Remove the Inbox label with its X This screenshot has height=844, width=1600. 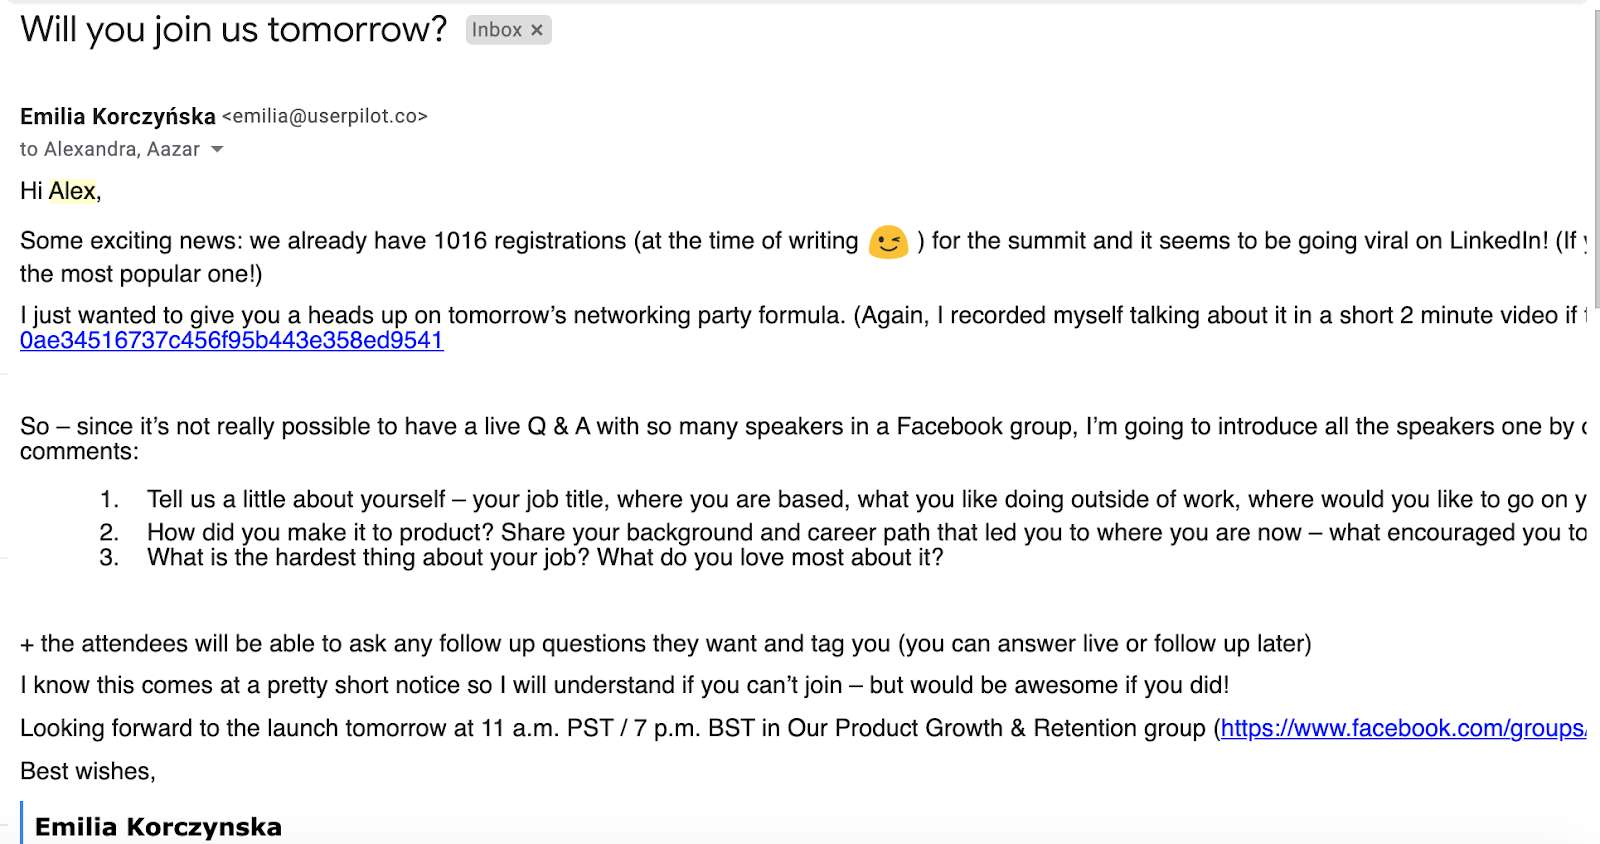pos(537,30)
